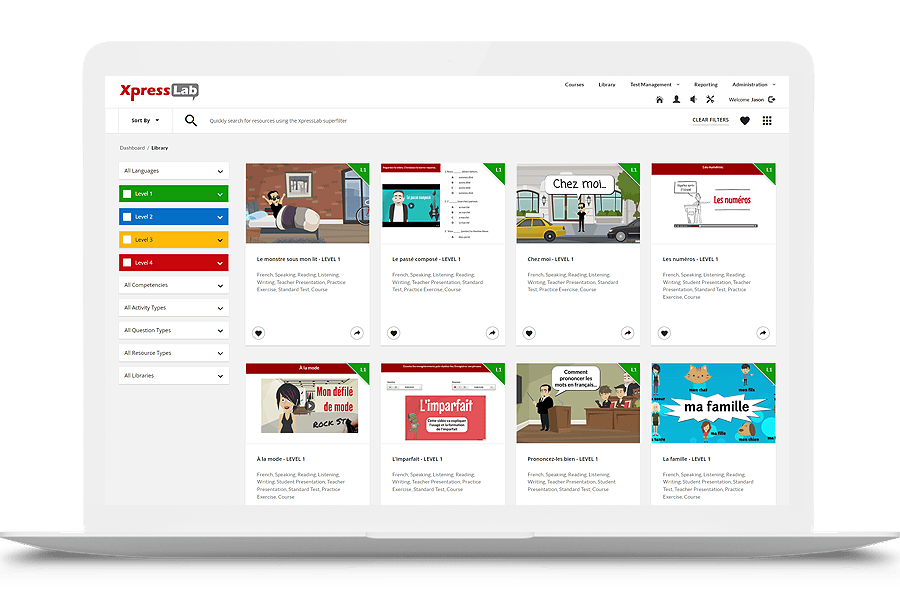The width and height of the screenshot is (900, 614).
Task: Favorite the Les numéros card
Action: click(664, 333)
